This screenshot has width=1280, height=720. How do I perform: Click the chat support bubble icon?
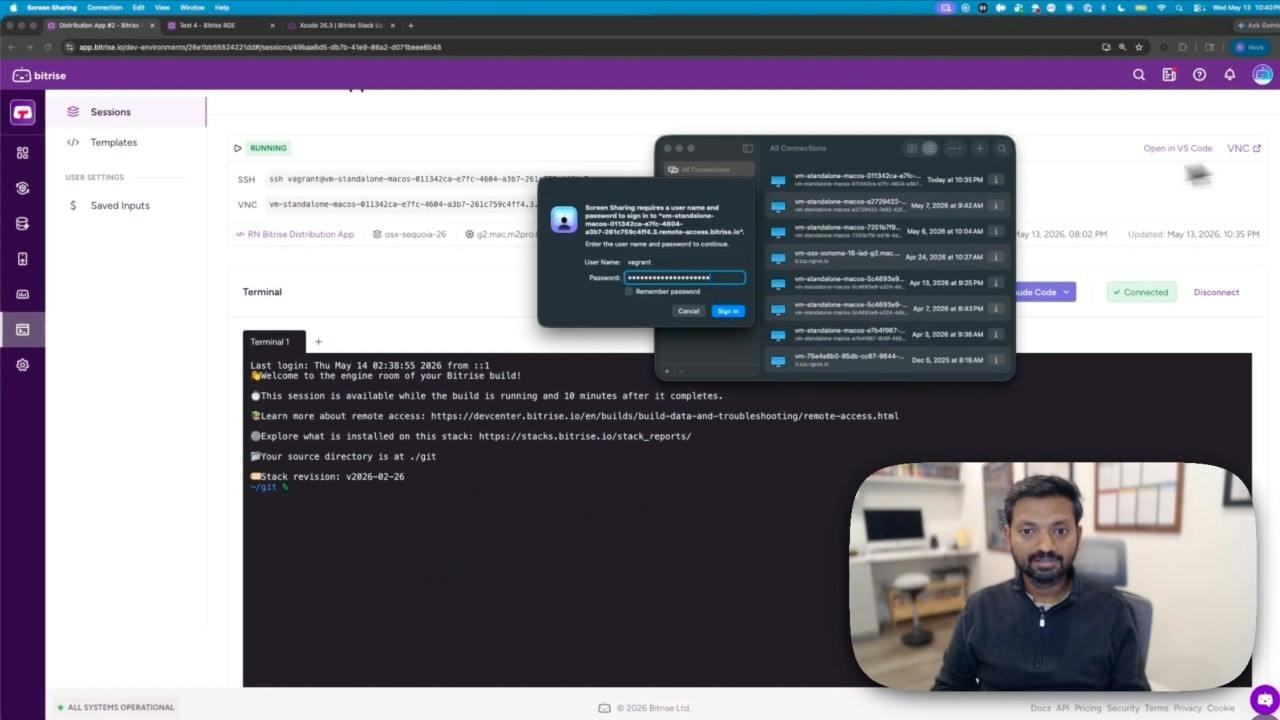(1264, 700)
